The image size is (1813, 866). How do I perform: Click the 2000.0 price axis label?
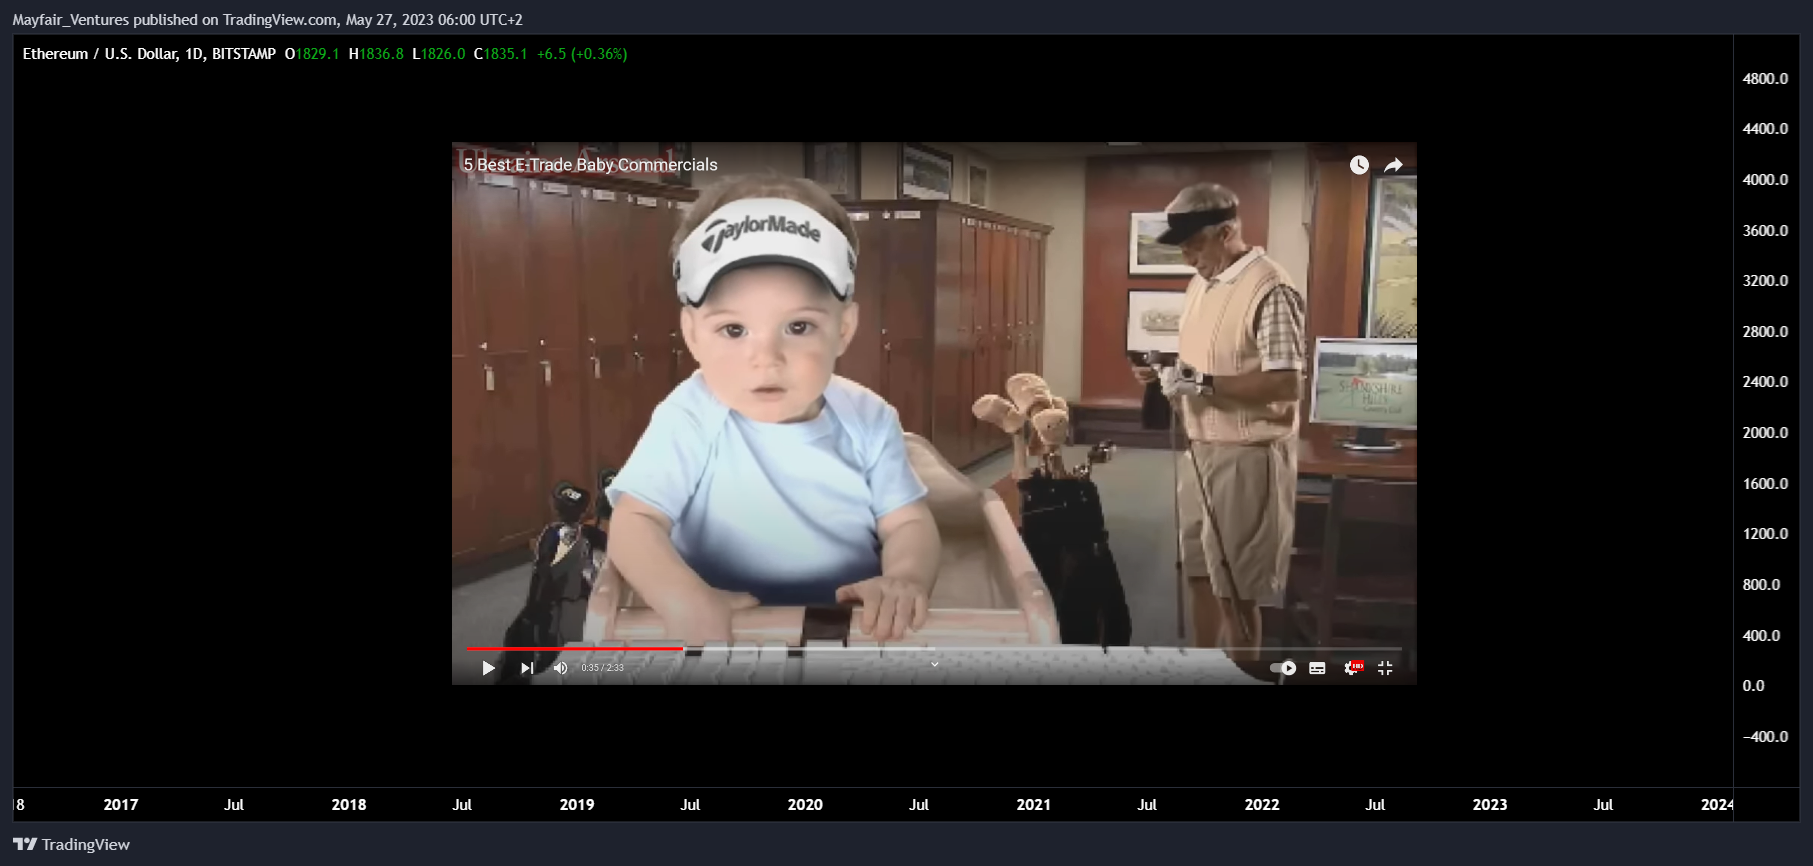(1765, 433)
